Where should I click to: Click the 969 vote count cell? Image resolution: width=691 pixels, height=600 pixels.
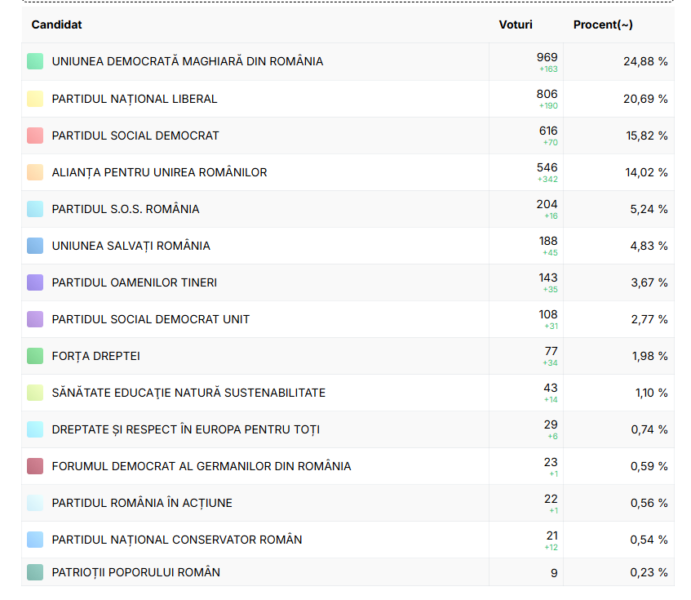[x=547, y=58]
